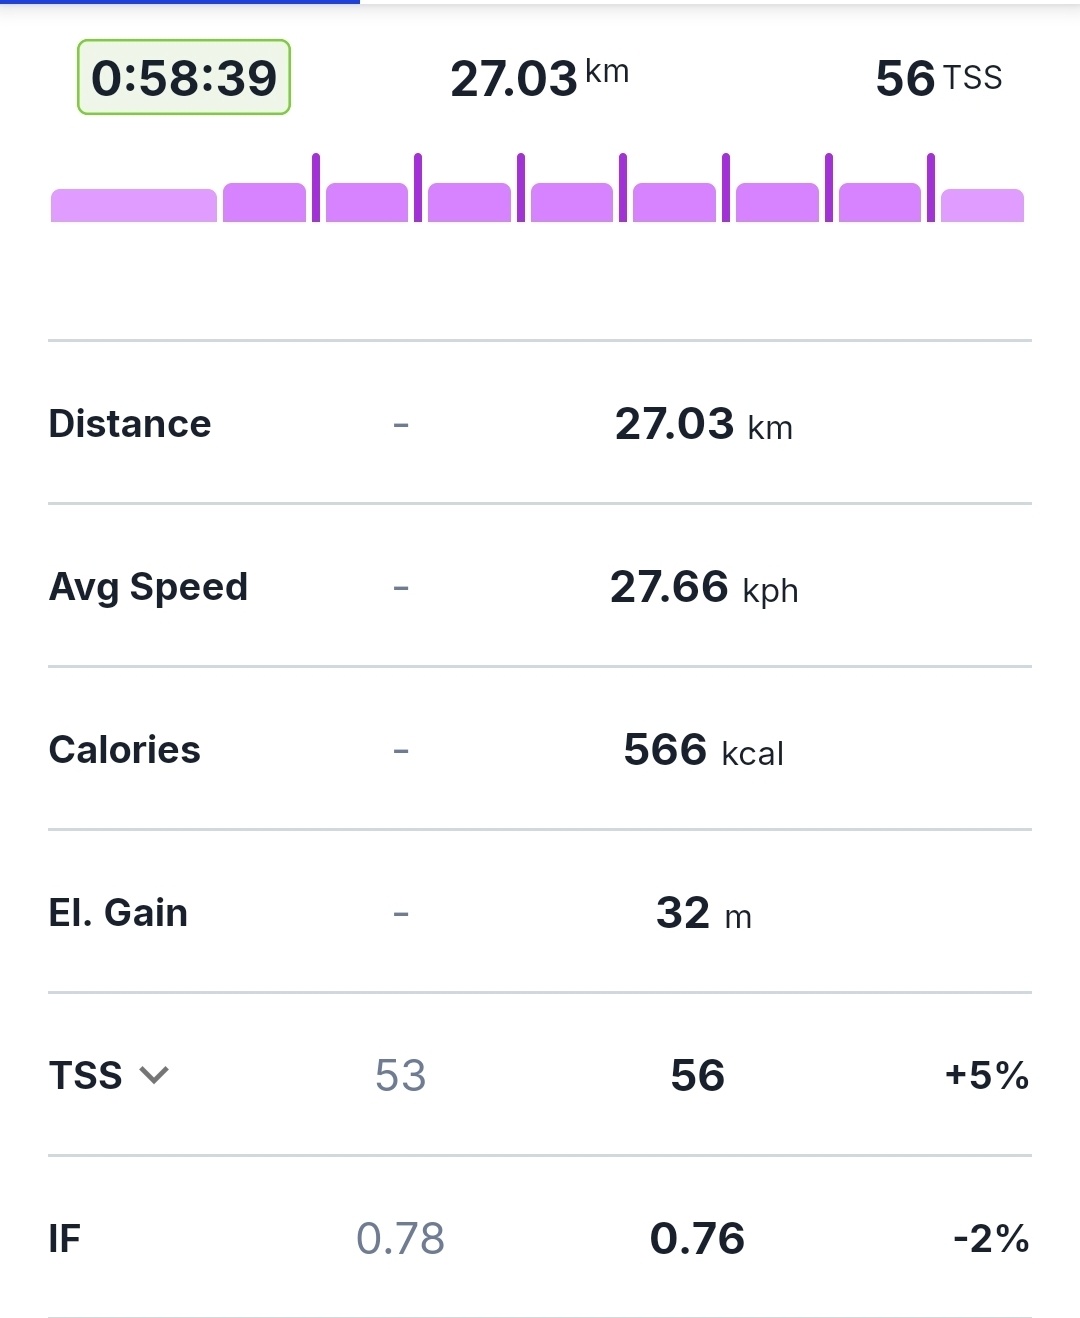Select the last cool-down block in the workout chart
Screen dimensions: 1080x1318
click(x=982, y=205)
